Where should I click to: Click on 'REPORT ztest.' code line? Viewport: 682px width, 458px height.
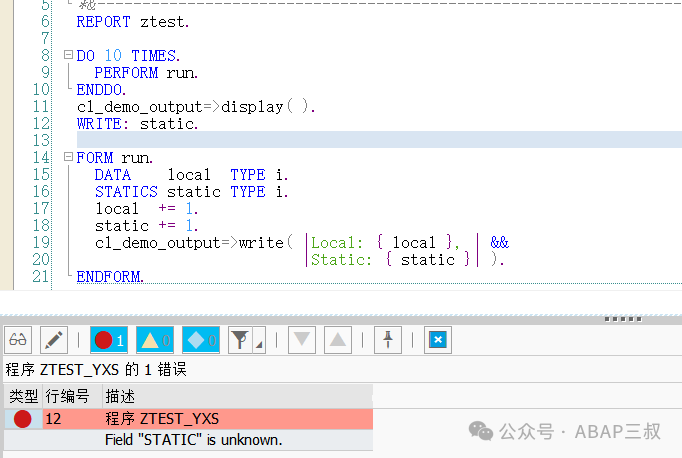pyautogui.click(x=133, y=22)
